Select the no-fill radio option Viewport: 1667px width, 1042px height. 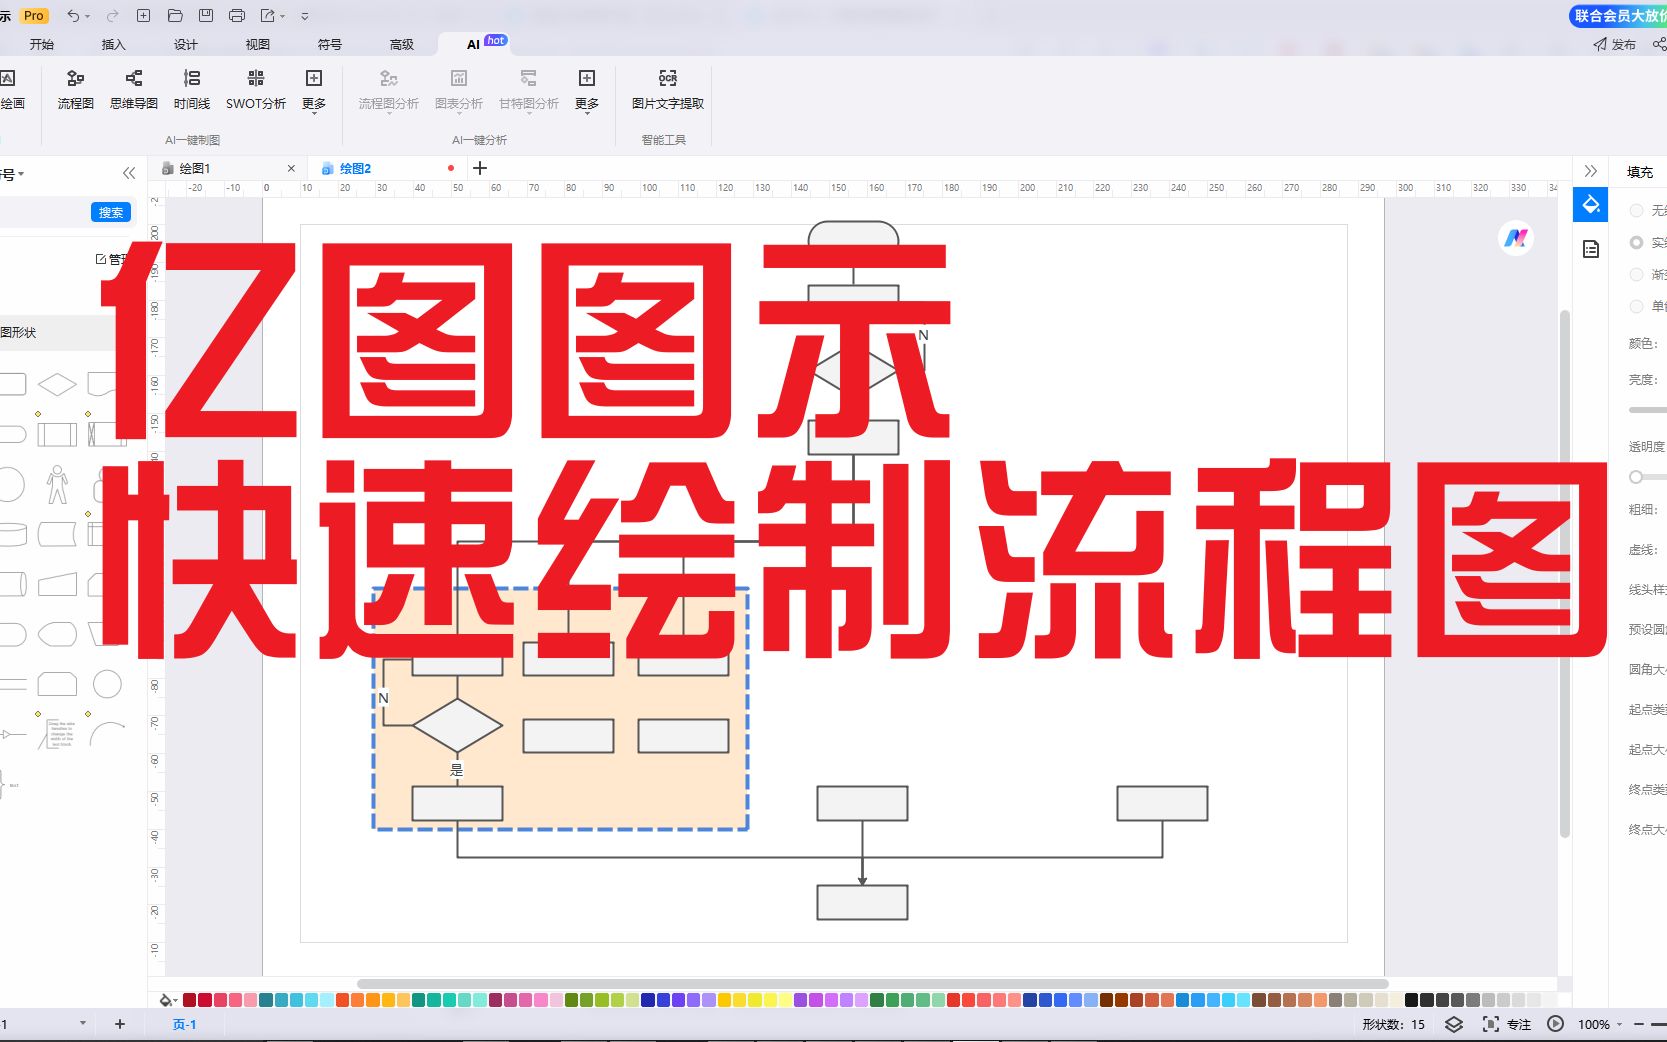1636,210
